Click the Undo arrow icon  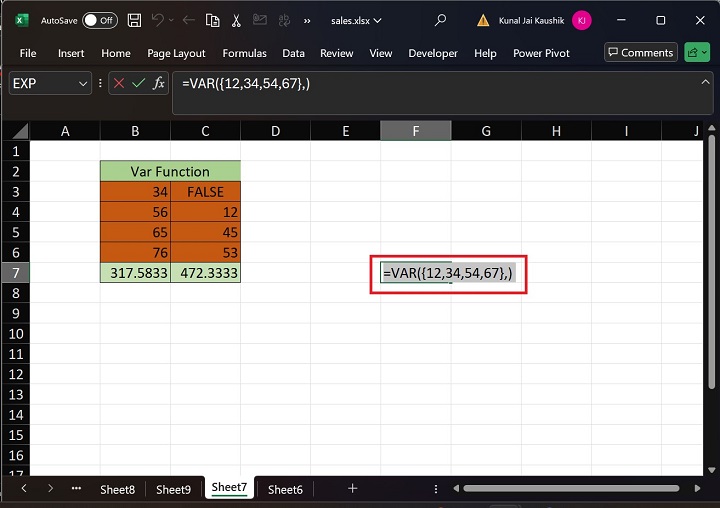click(x=158, y=20)
